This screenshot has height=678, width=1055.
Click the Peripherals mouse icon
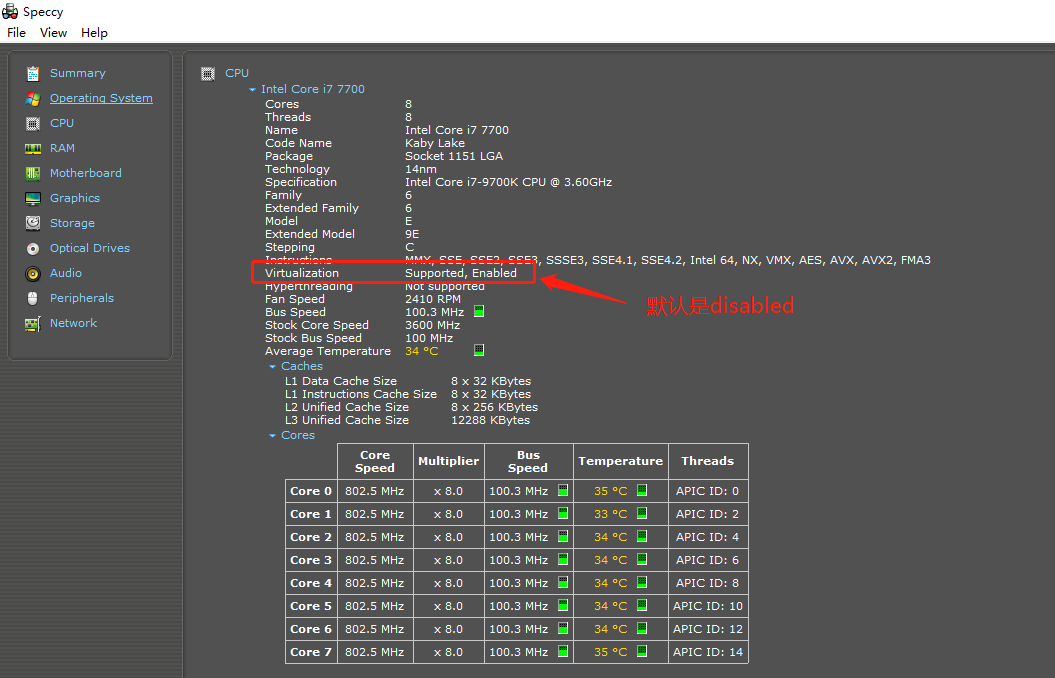32,297
